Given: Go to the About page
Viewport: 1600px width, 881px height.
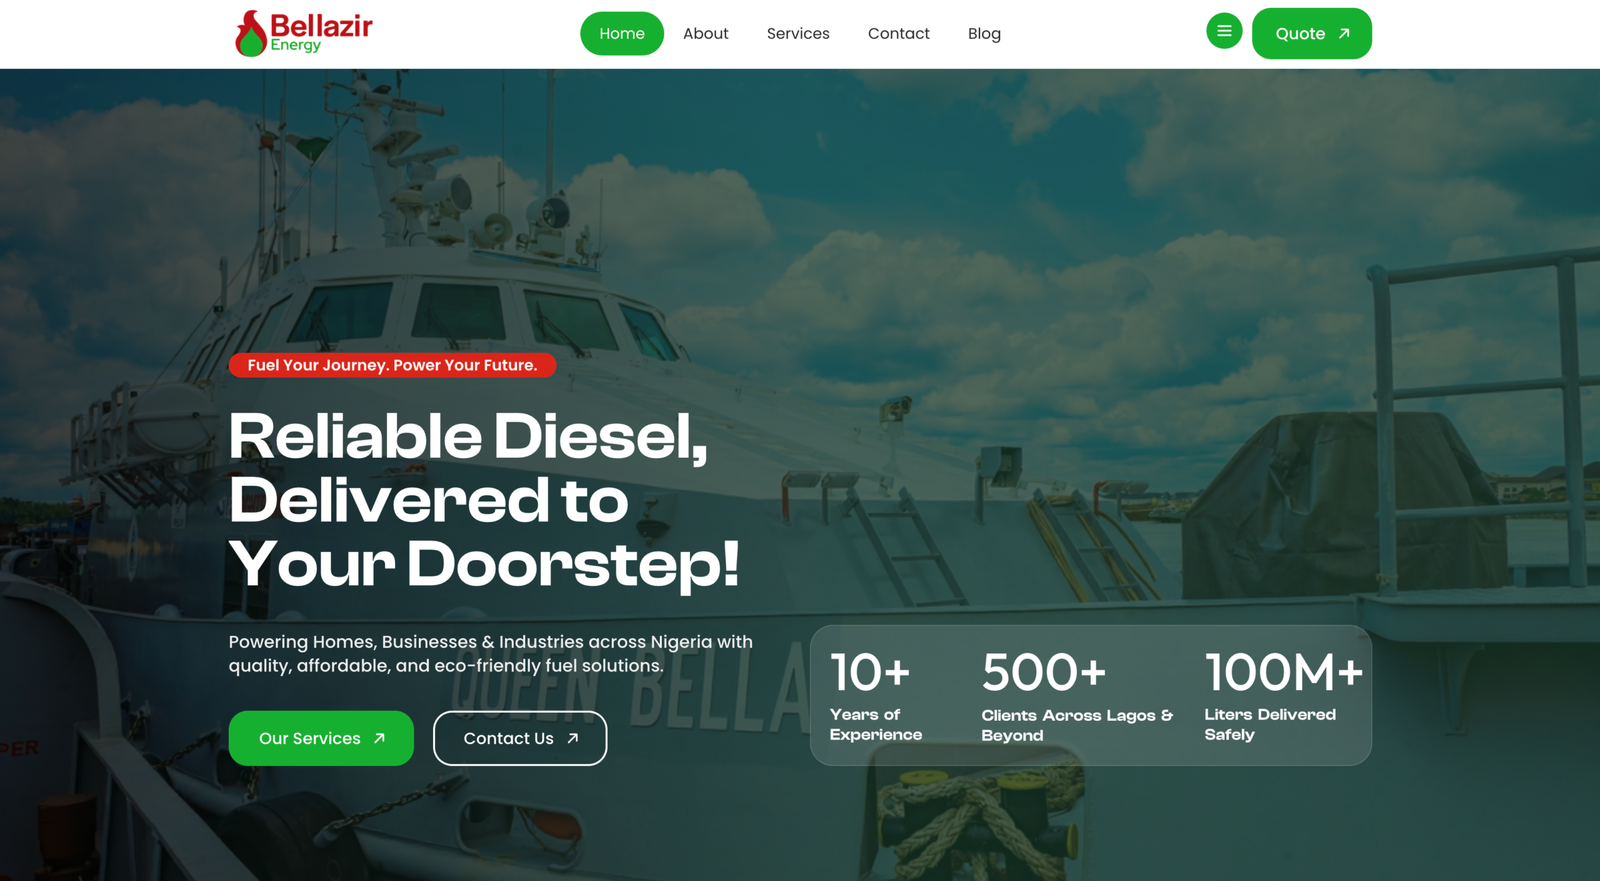Looking at the screenshot, I should coord(705,34).
